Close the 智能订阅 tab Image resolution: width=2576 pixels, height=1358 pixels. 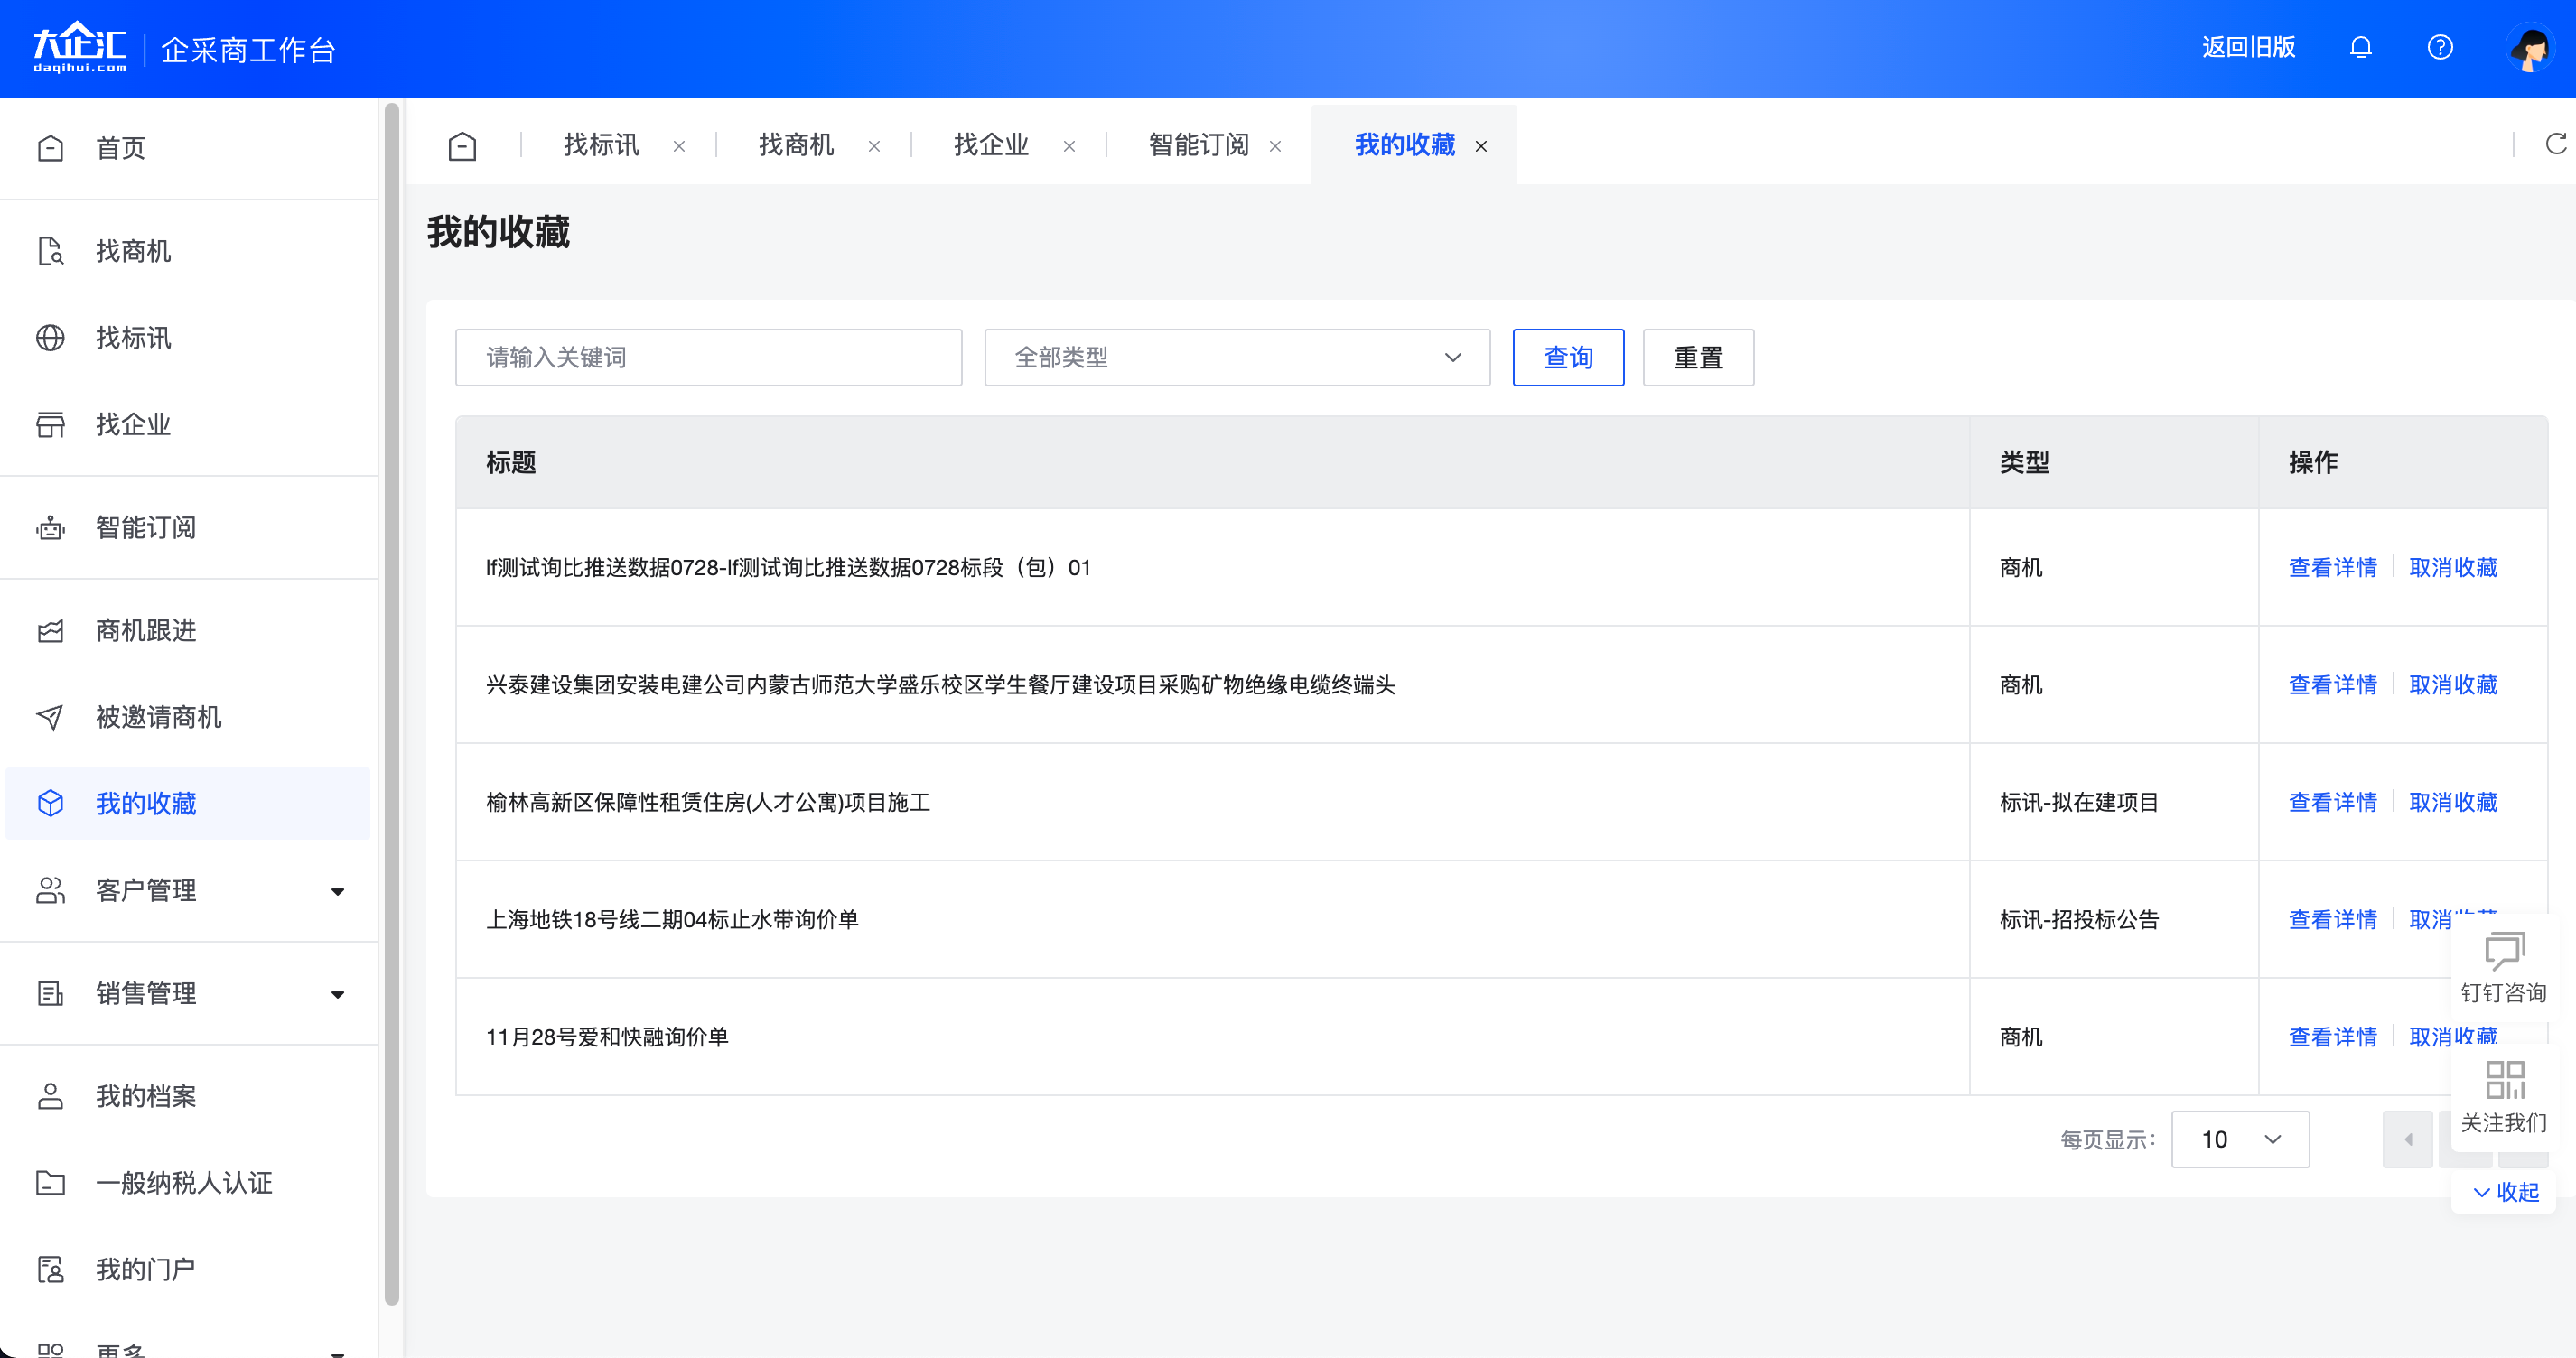1275,146
